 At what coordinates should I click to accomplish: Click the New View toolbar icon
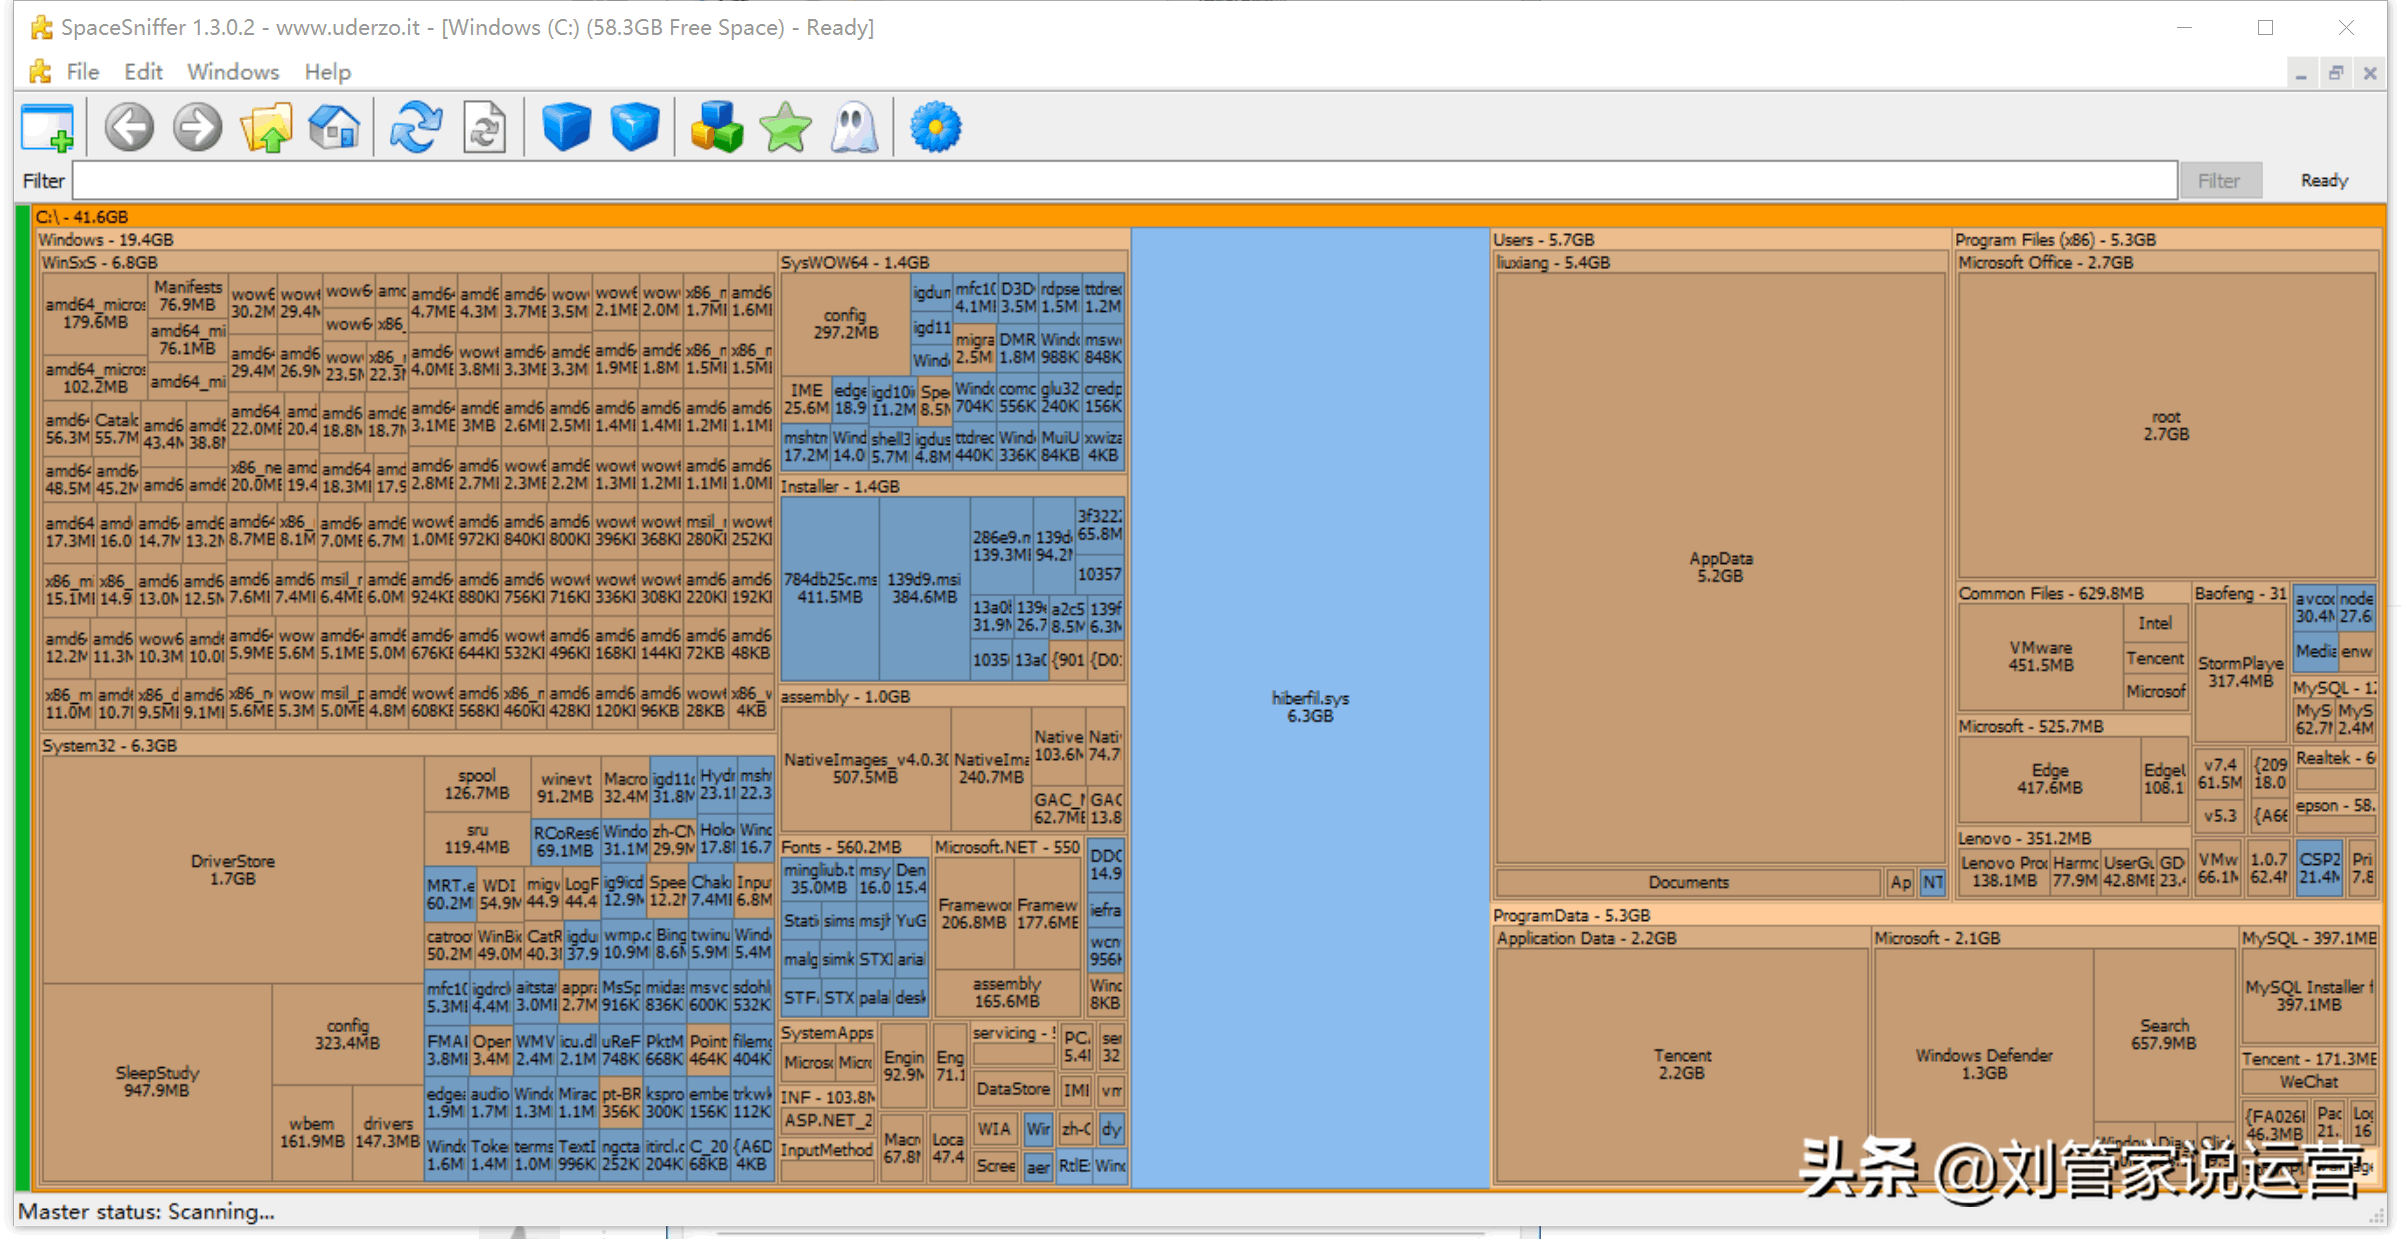pyautogui.click(x=47, y=128)
